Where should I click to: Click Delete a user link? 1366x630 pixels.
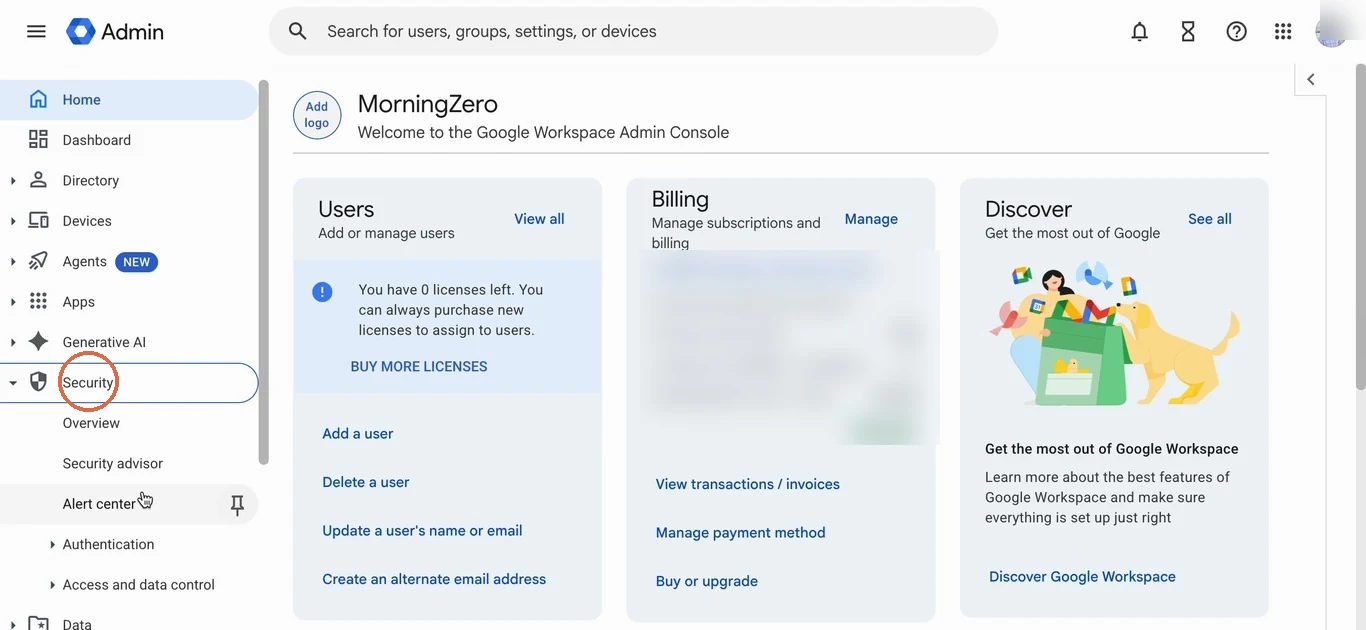click(x=366, y=482)
